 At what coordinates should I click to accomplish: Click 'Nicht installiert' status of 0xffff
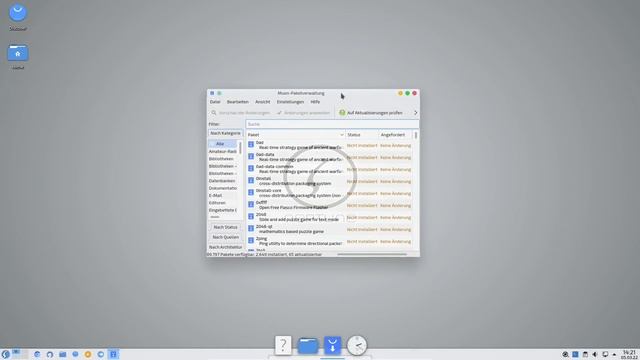362,206
